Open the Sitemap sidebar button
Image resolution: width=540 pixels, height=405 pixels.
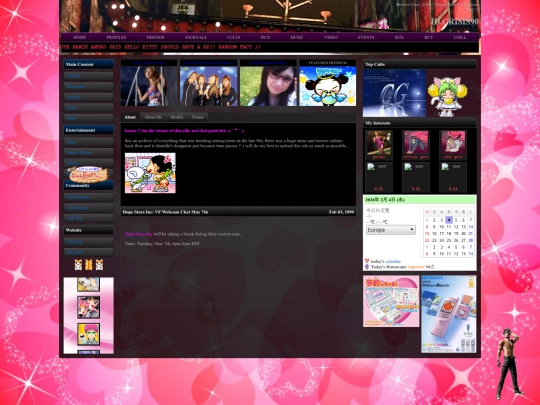[89, 242]
